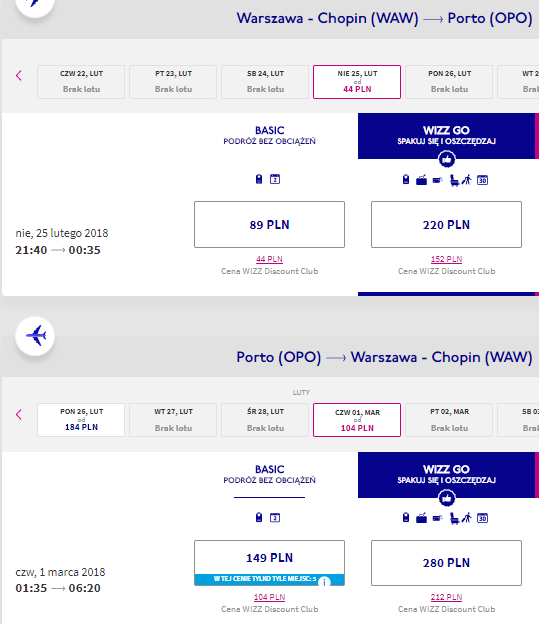Click the WIZZ GO thumbs-up icon for outbound flight
This screenshot has width=539, height=624.
(x=447, y=160)
